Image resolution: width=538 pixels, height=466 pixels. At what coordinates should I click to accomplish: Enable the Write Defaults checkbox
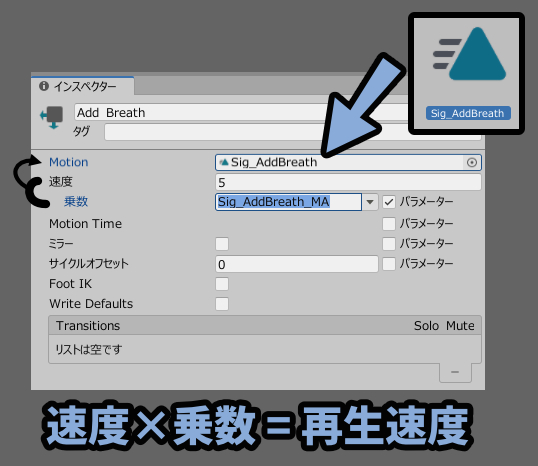pos(222,304)
